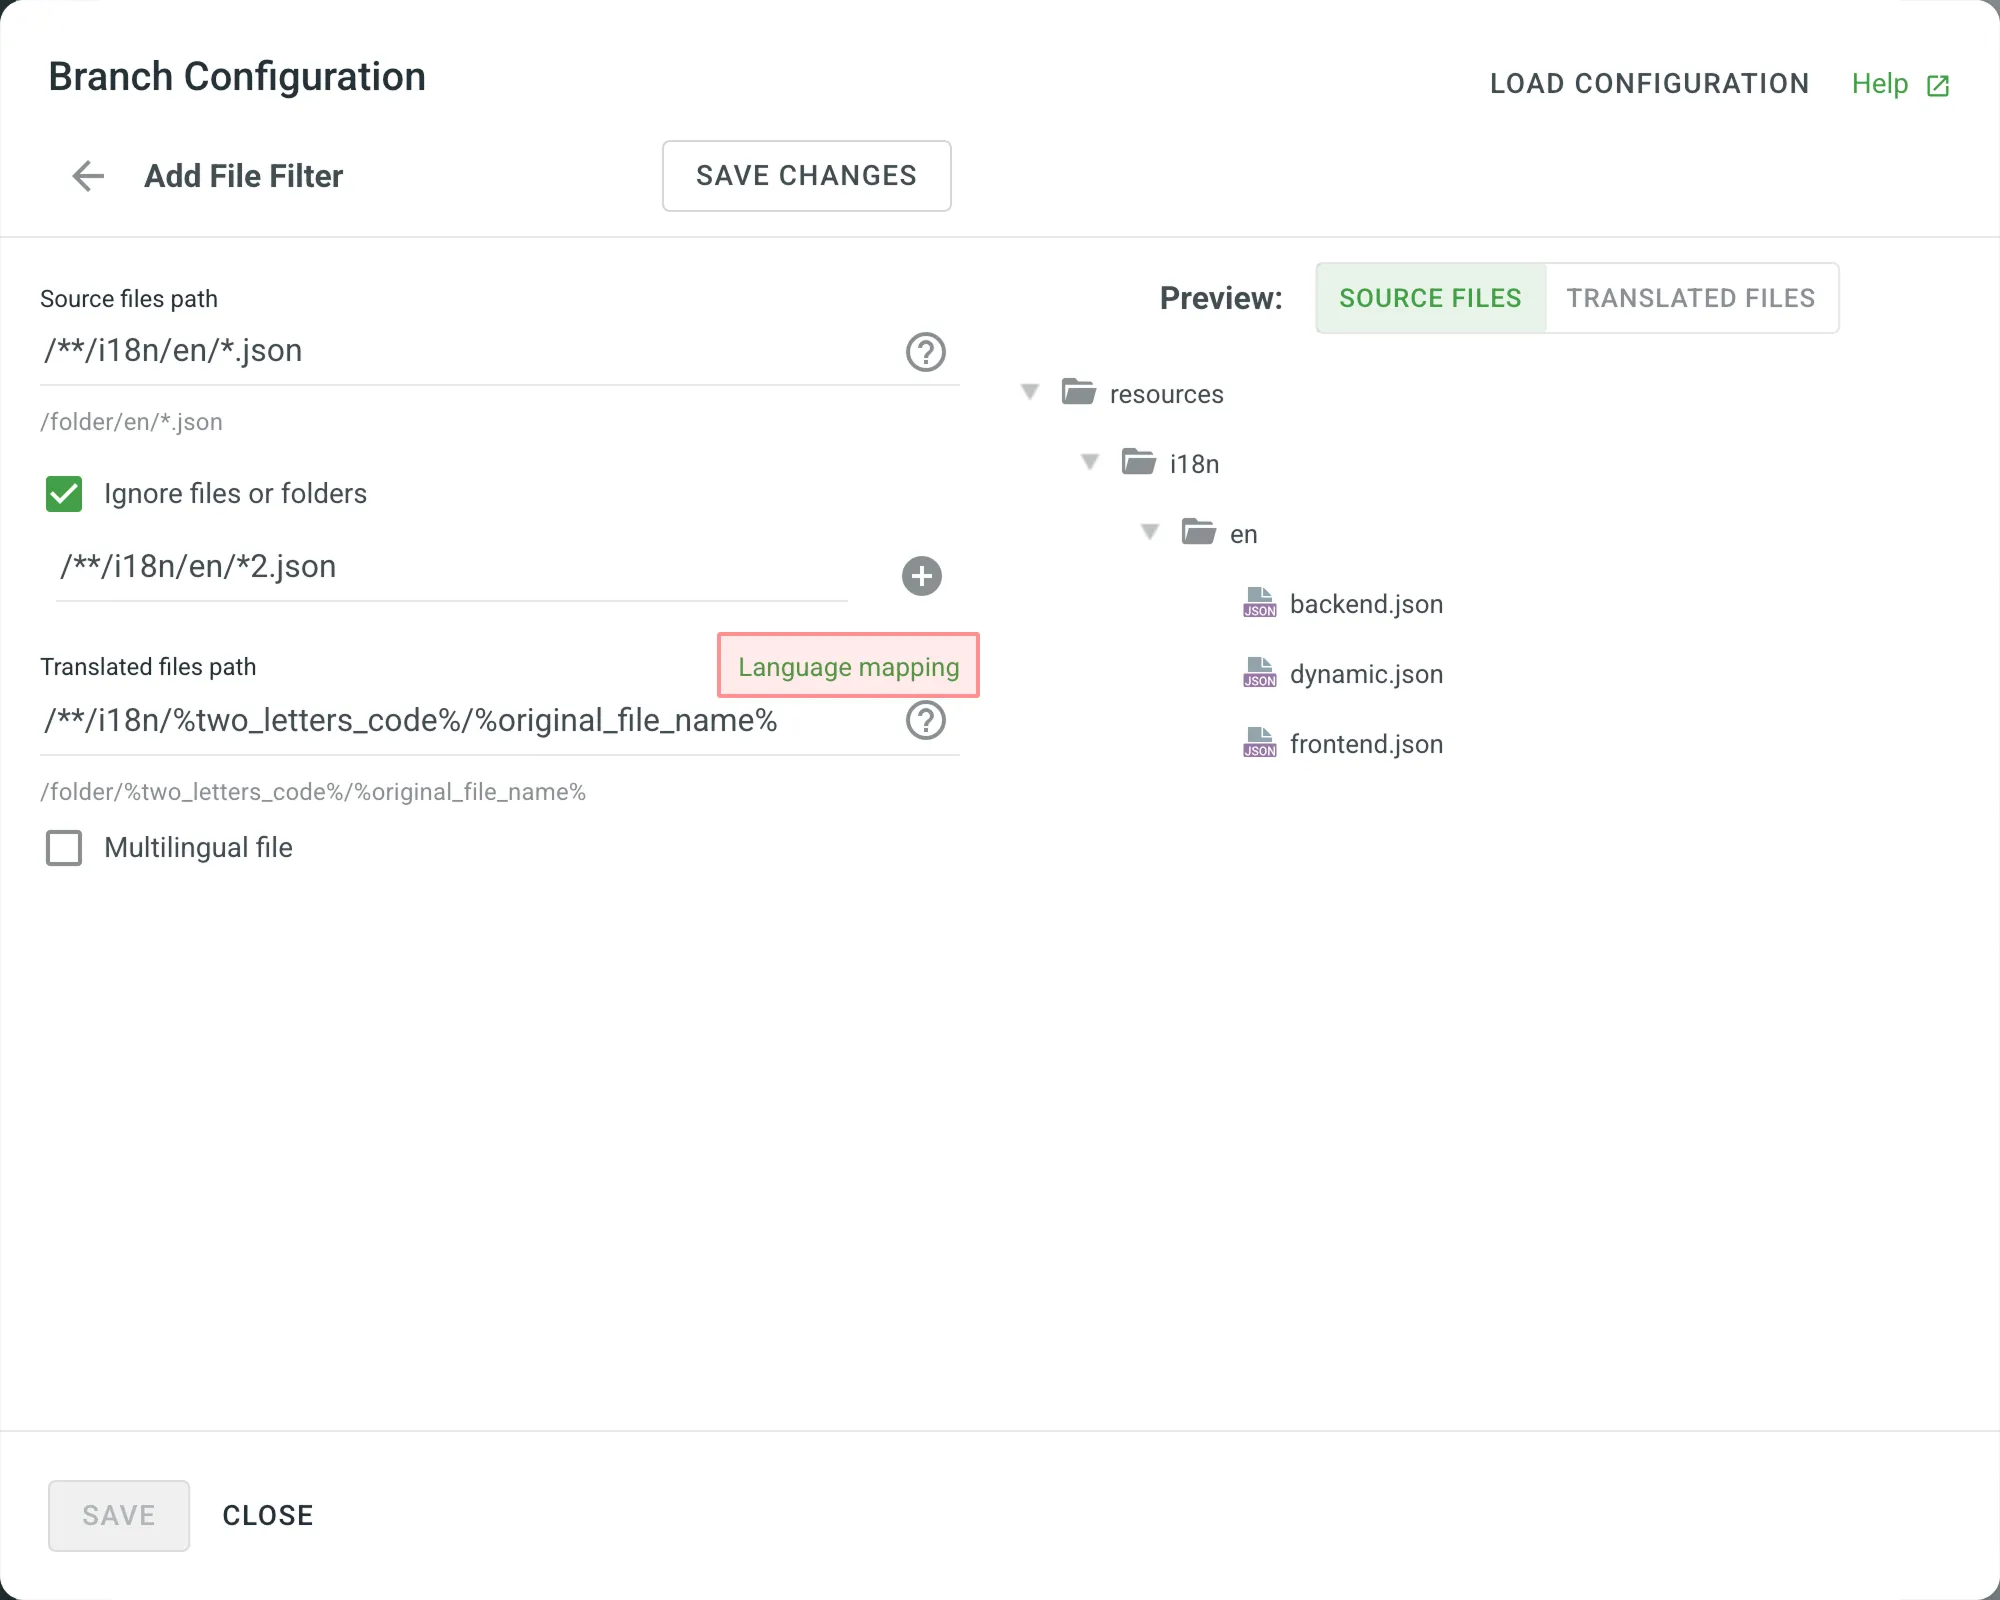Click the dynamic.json file icon
2000x1600 pixels.
point(1259,673)
